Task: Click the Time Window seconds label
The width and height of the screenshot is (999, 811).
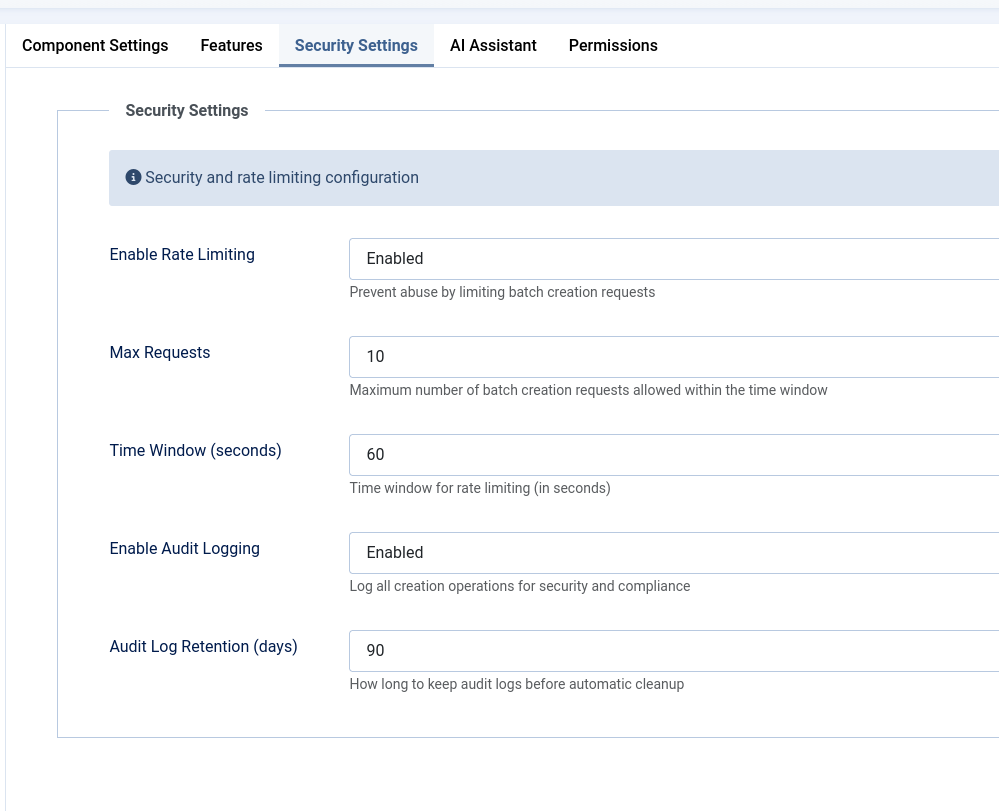Action: pyautogui.click(x=195, y=450)
